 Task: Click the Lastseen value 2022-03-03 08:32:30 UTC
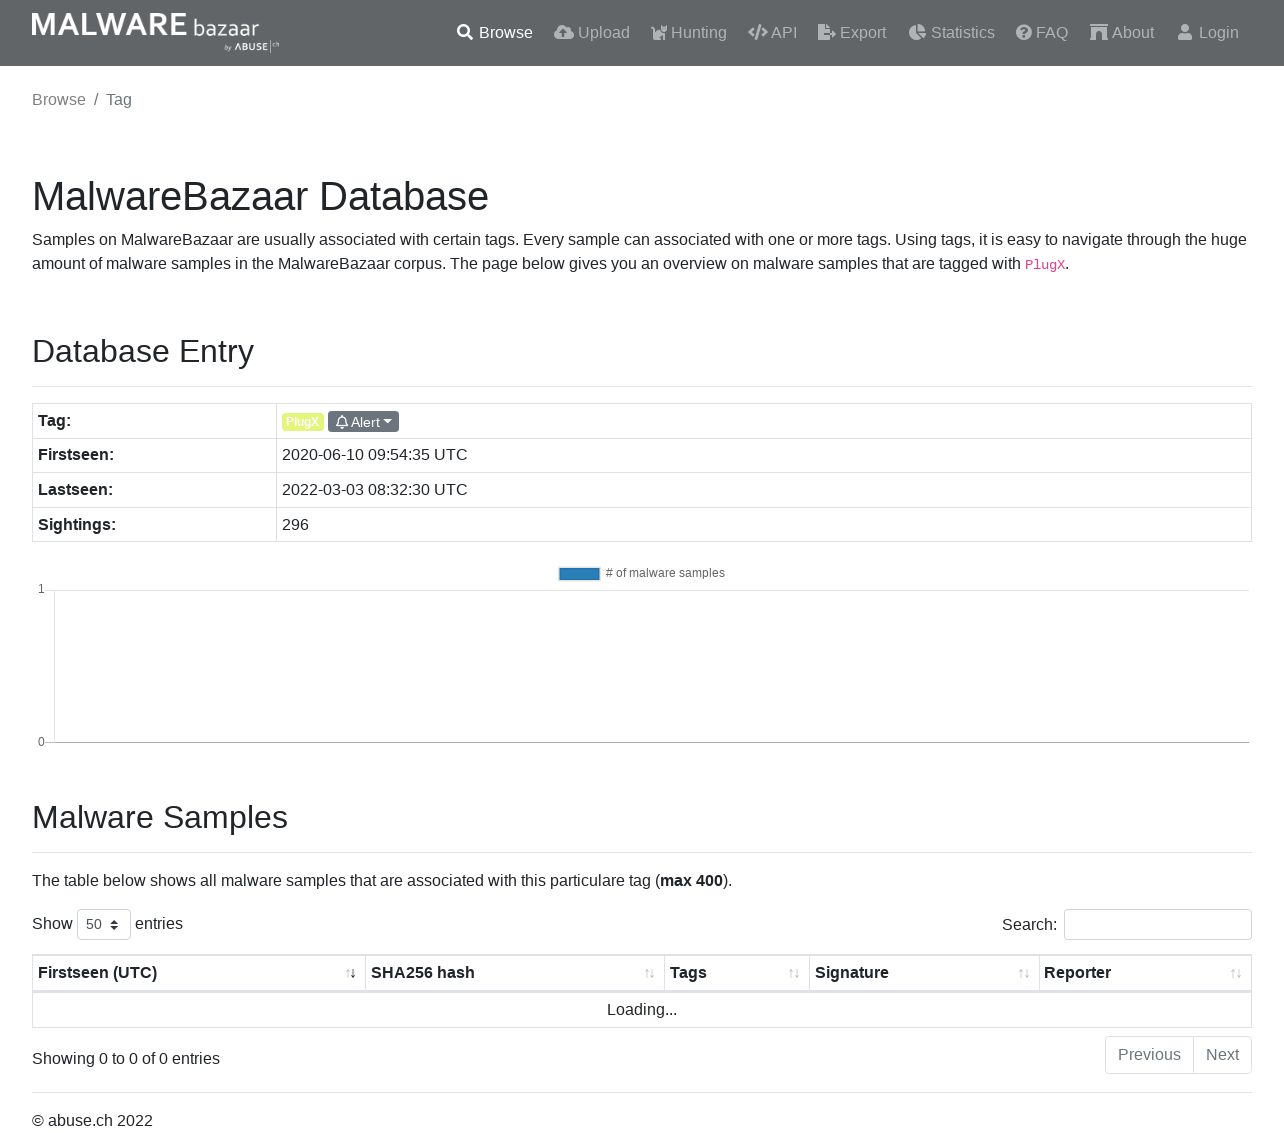[375, 490]
